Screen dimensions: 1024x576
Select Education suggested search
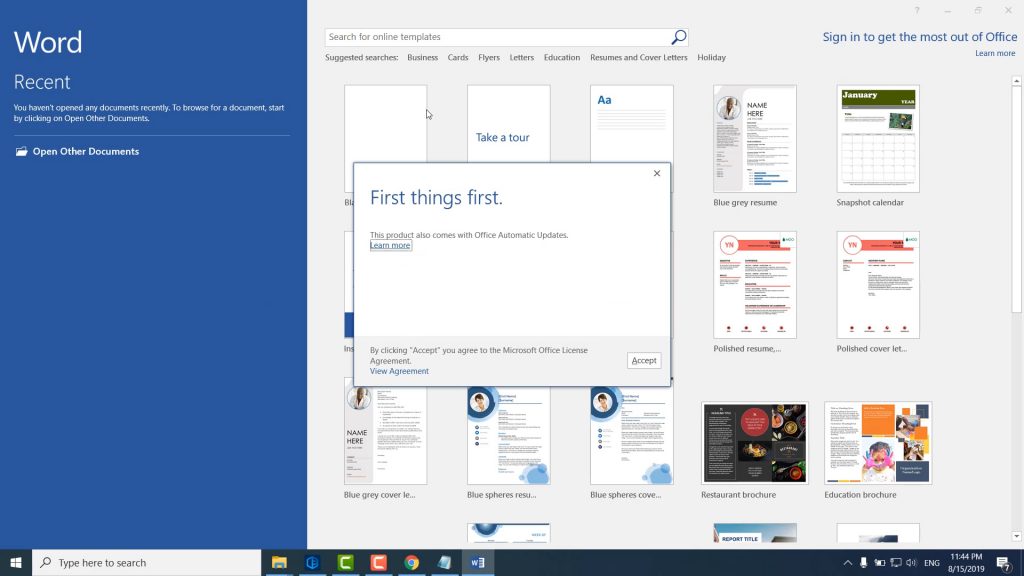coord(562,57)
